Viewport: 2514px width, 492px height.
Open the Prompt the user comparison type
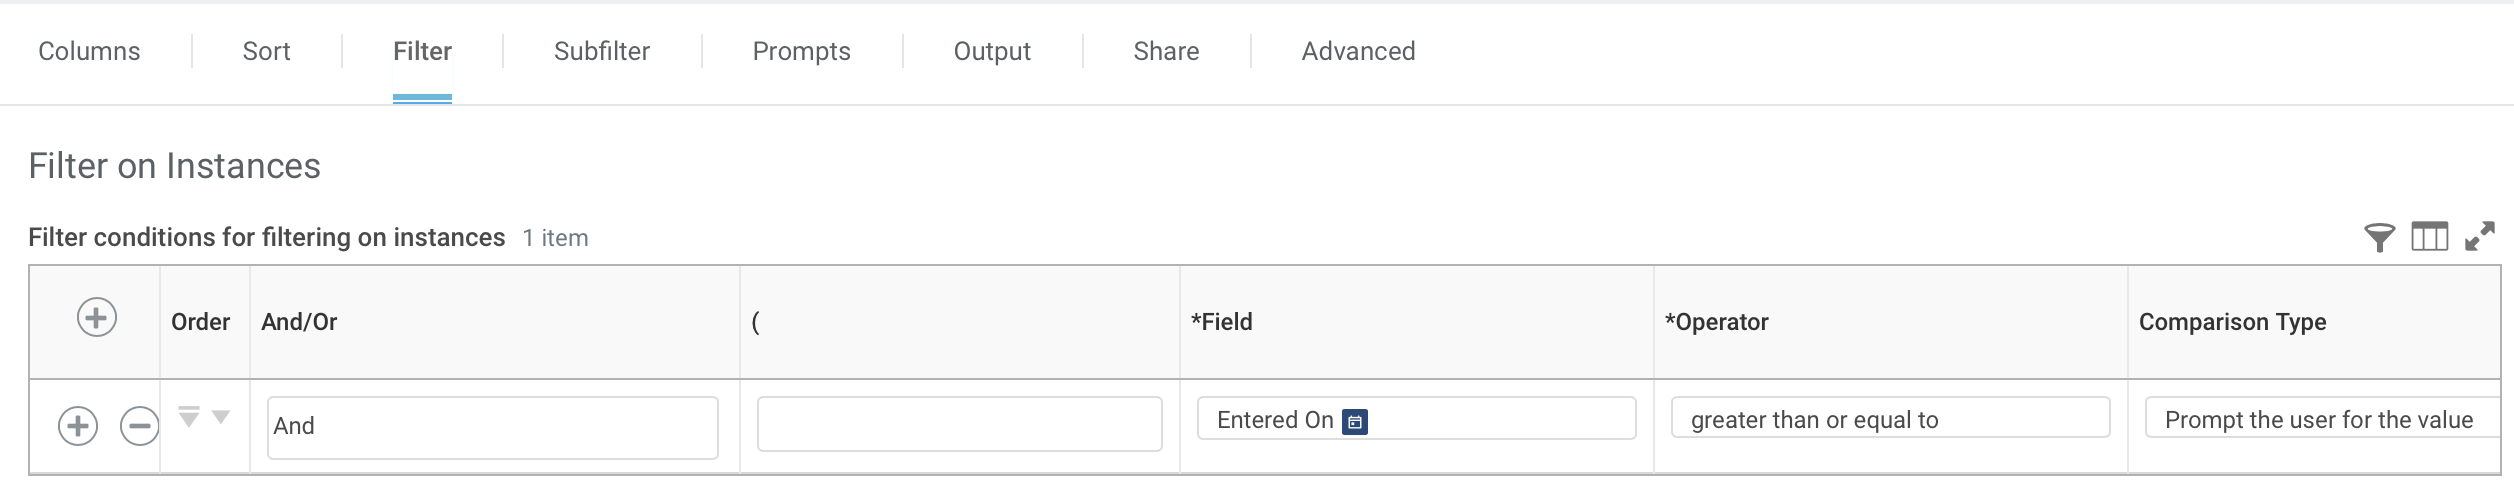pyautogui.click(x=2320, y=419)
